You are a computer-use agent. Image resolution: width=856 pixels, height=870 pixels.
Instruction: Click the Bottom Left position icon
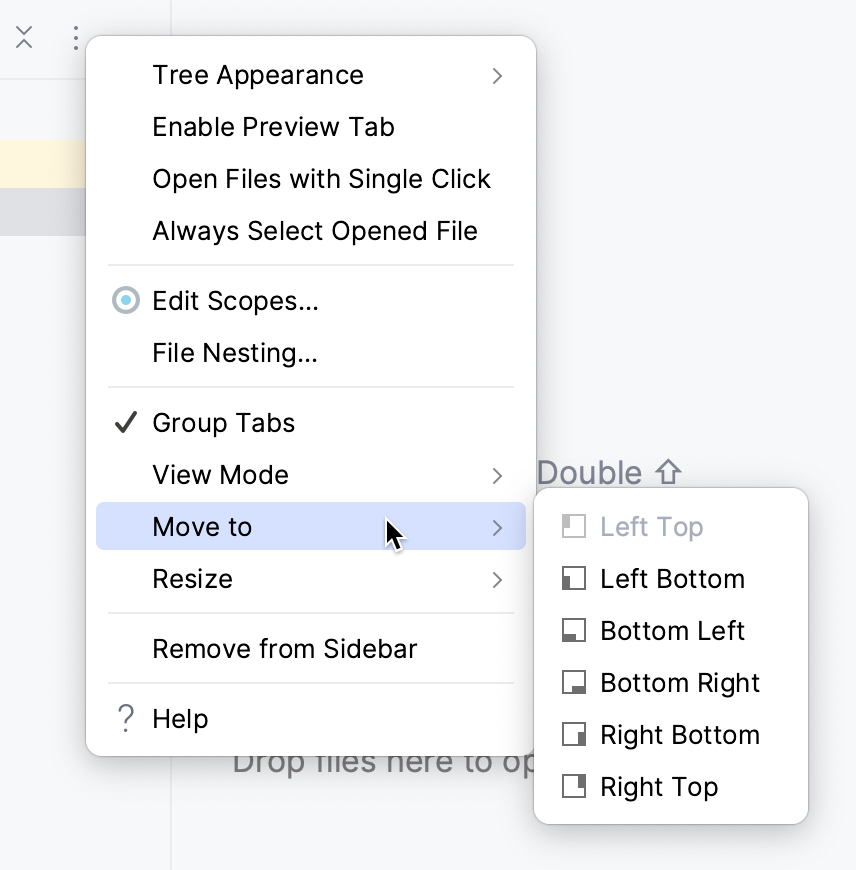pyautogui.click(x=573, y=631)
